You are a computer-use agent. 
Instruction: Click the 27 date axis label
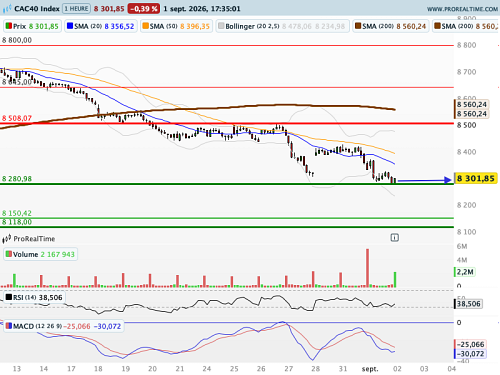(x=289, y=369)
